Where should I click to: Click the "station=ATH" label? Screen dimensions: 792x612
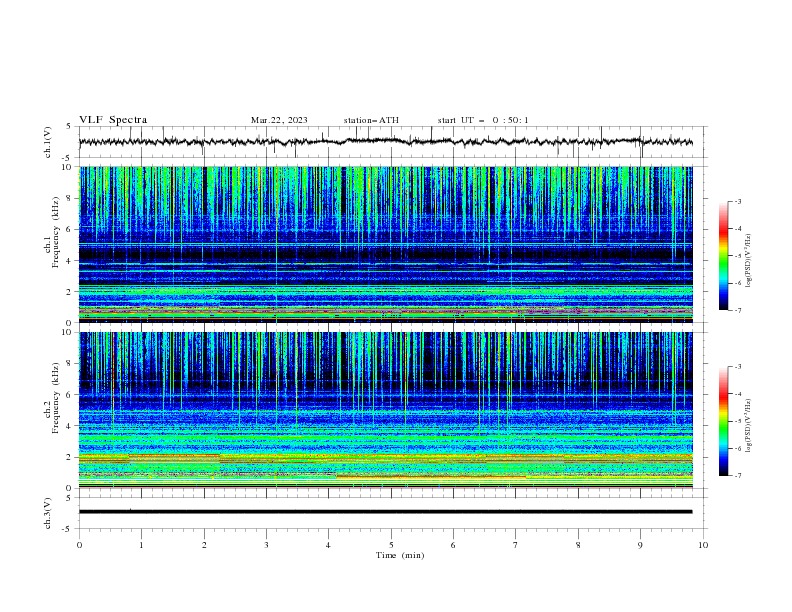(x=371, y=120)
